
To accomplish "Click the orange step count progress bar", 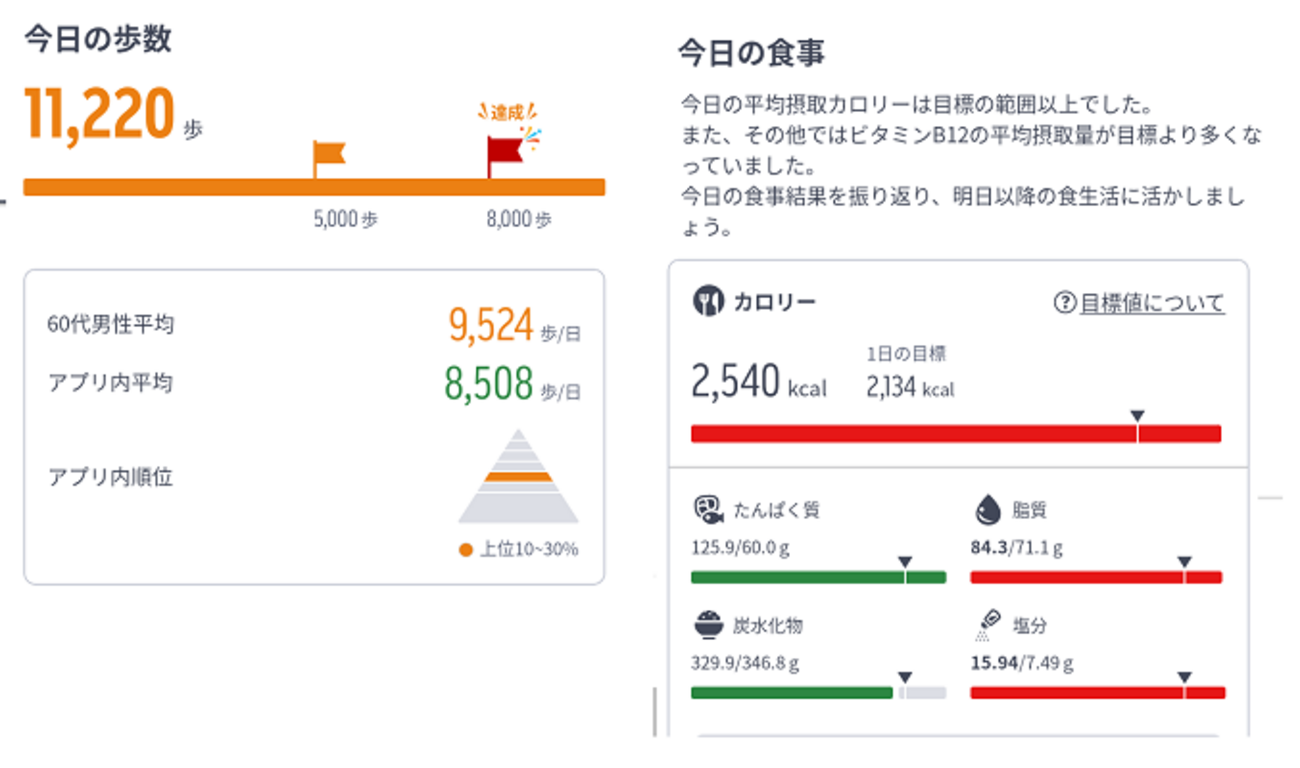I will click(314, 187).
